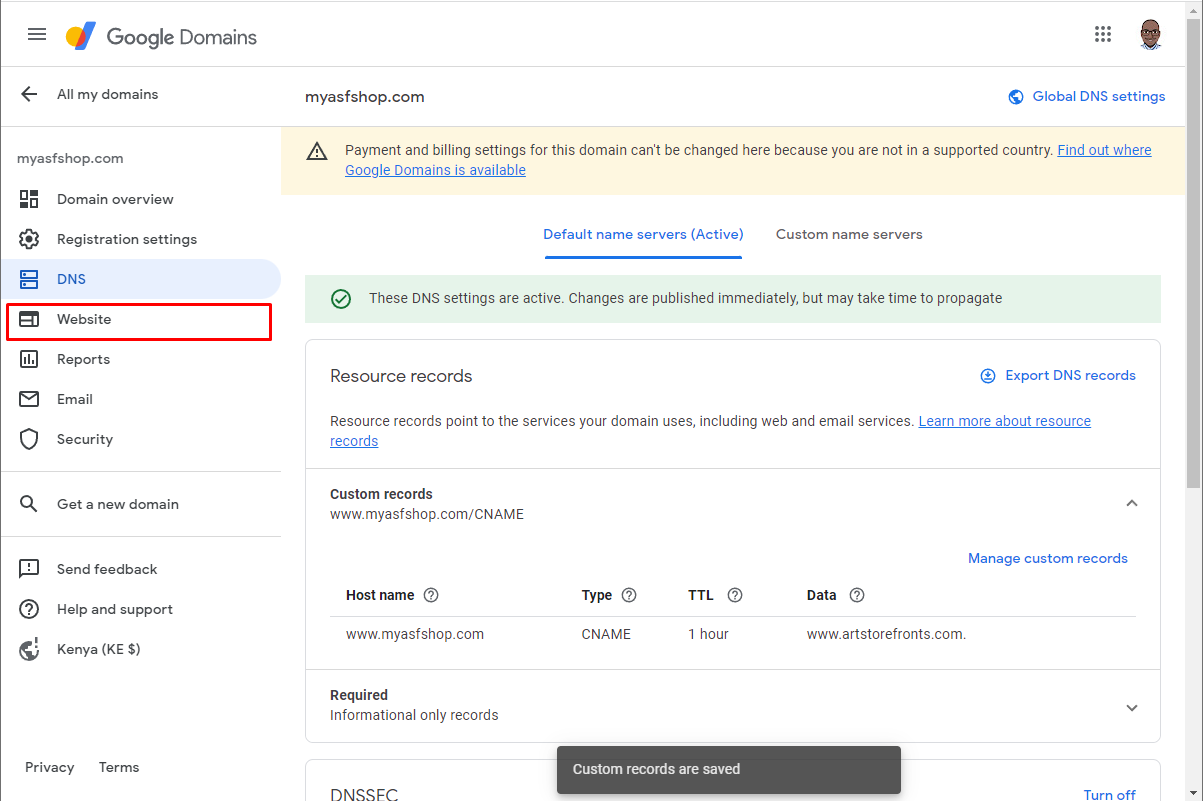Click the Data column help icon
This screenshot has height=801, width=1203.
click(x=857, y=595)
